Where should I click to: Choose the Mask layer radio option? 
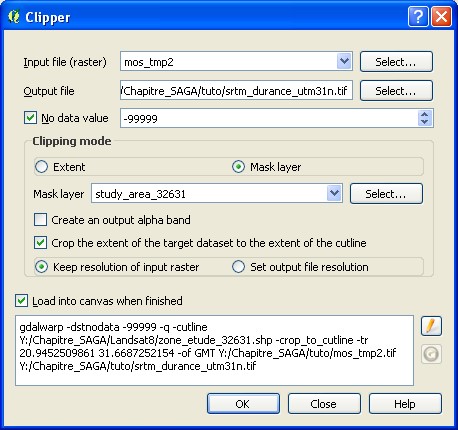(238, 167)
